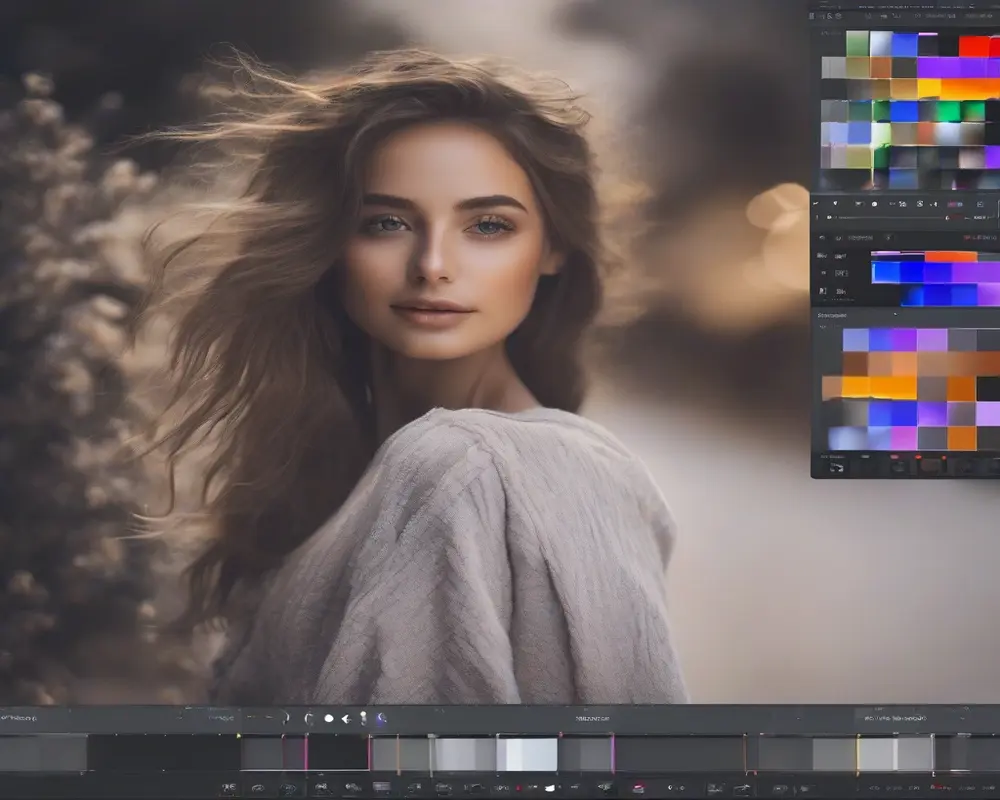Image resolution: width=1000 pixels, height=800 pixels.
Task: Toggle the icon beside the blue-purple middle track
Action: 823,272
